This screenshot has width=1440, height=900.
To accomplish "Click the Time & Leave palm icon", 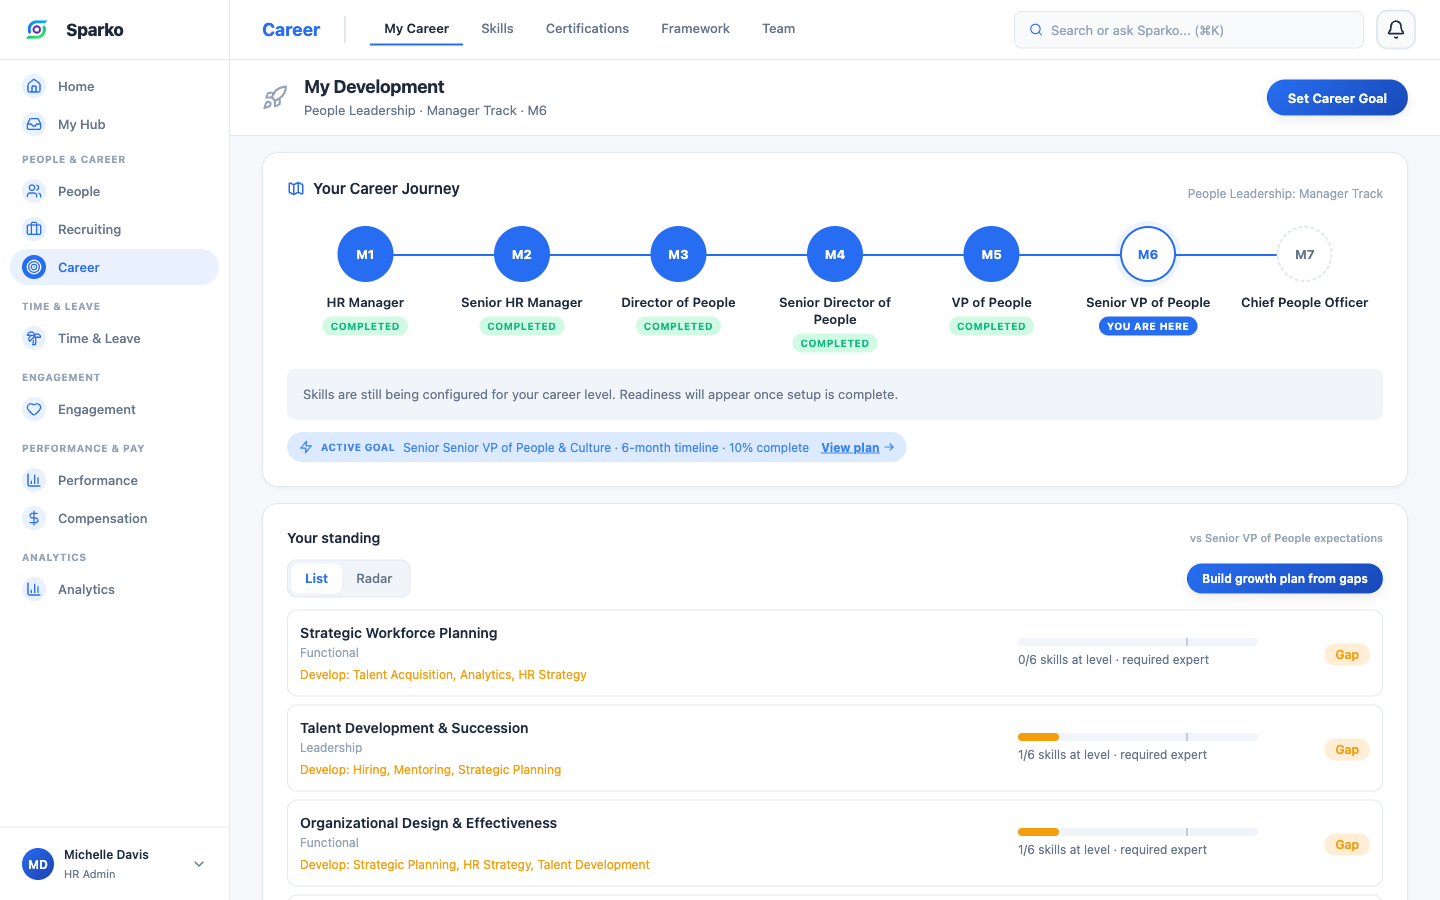I will [34, 338].
